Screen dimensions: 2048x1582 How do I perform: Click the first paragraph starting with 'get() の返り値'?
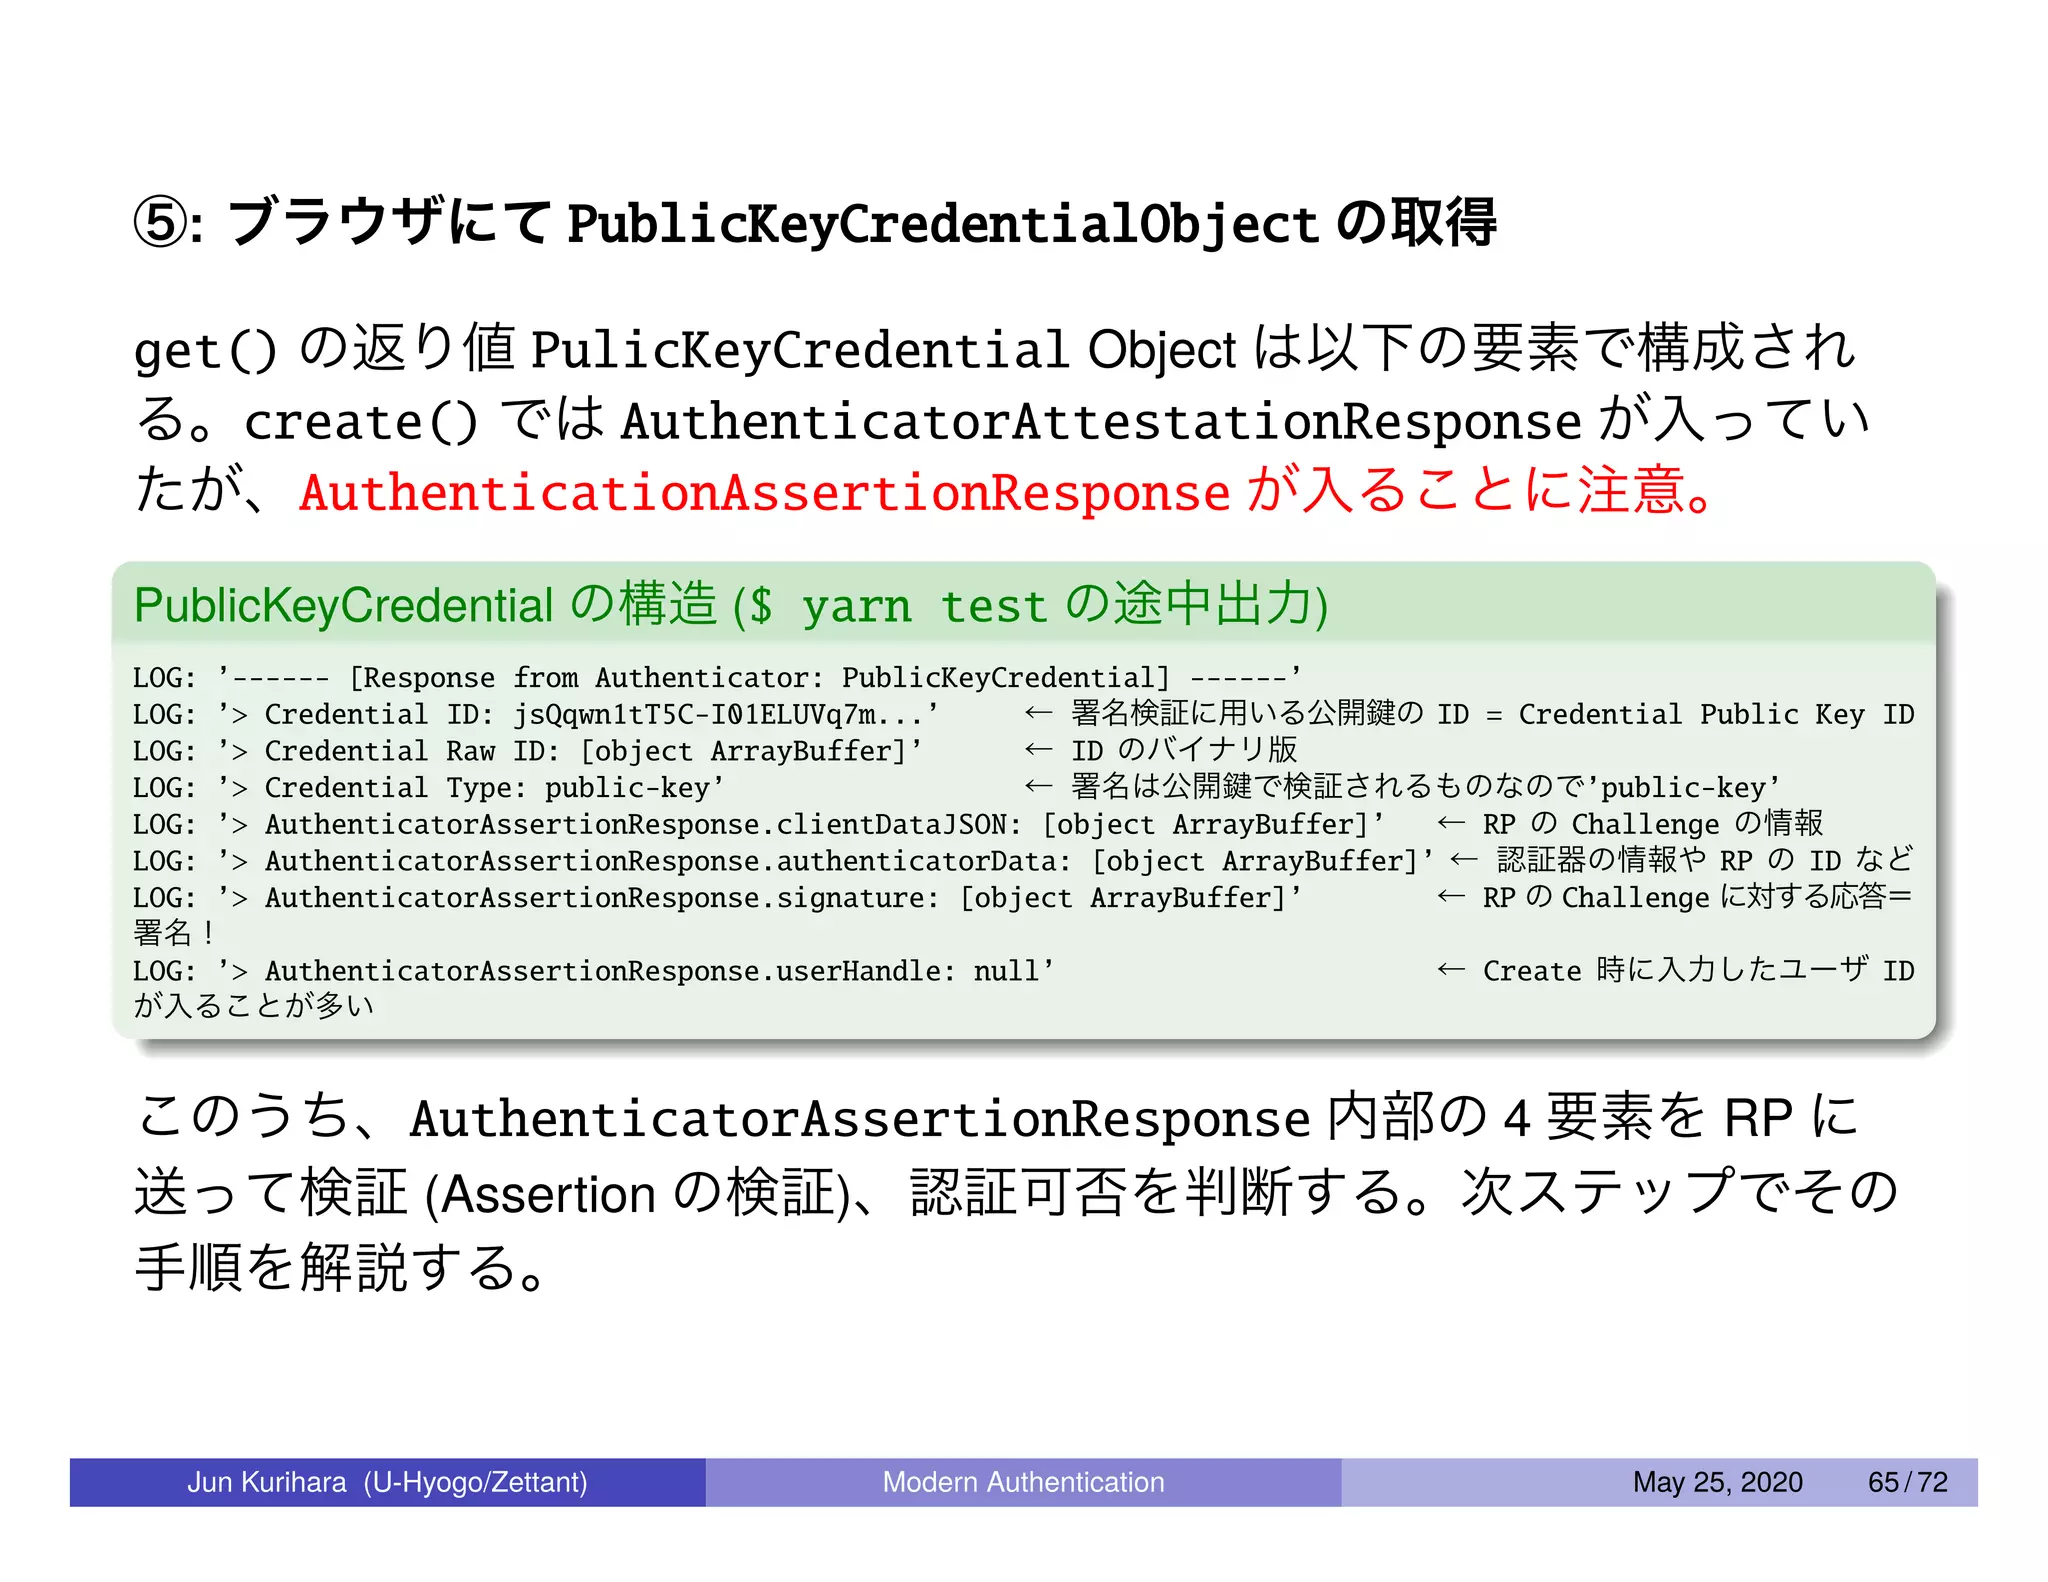point(1002,419)
